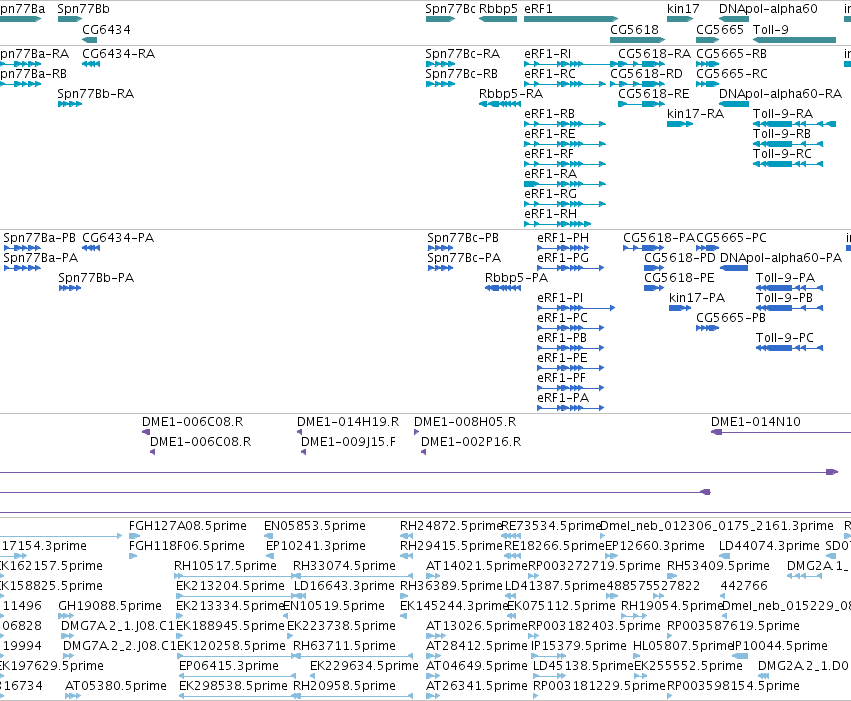The height and width of the screenshot is (701, 851).
Task: Click the DME1-008H05.R clone label
Action: pyautogui.click(x=465, y=422)
